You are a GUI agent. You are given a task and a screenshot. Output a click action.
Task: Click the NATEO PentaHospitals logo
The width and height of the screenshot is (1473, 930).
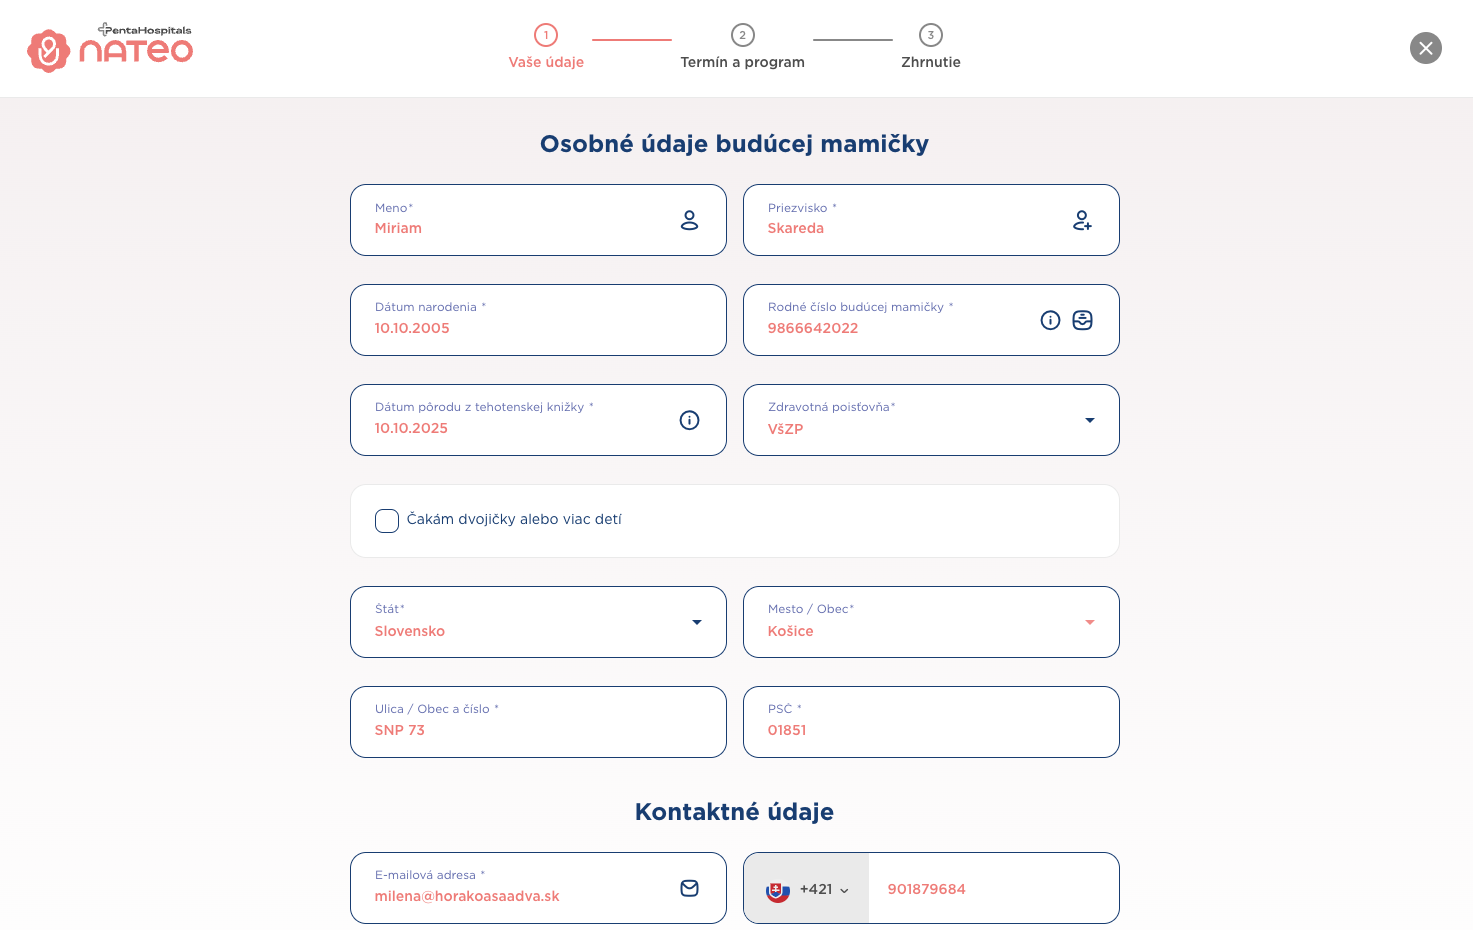pyautogui.click(x=110, y=48)
